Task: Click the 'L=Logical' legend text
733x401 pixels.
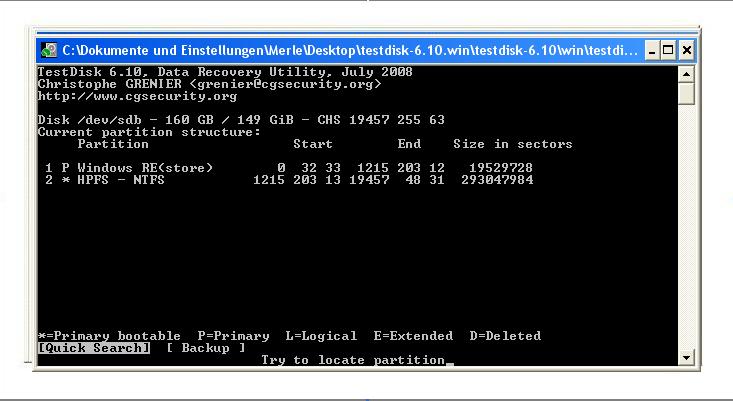Action: [x=321, y=336]
